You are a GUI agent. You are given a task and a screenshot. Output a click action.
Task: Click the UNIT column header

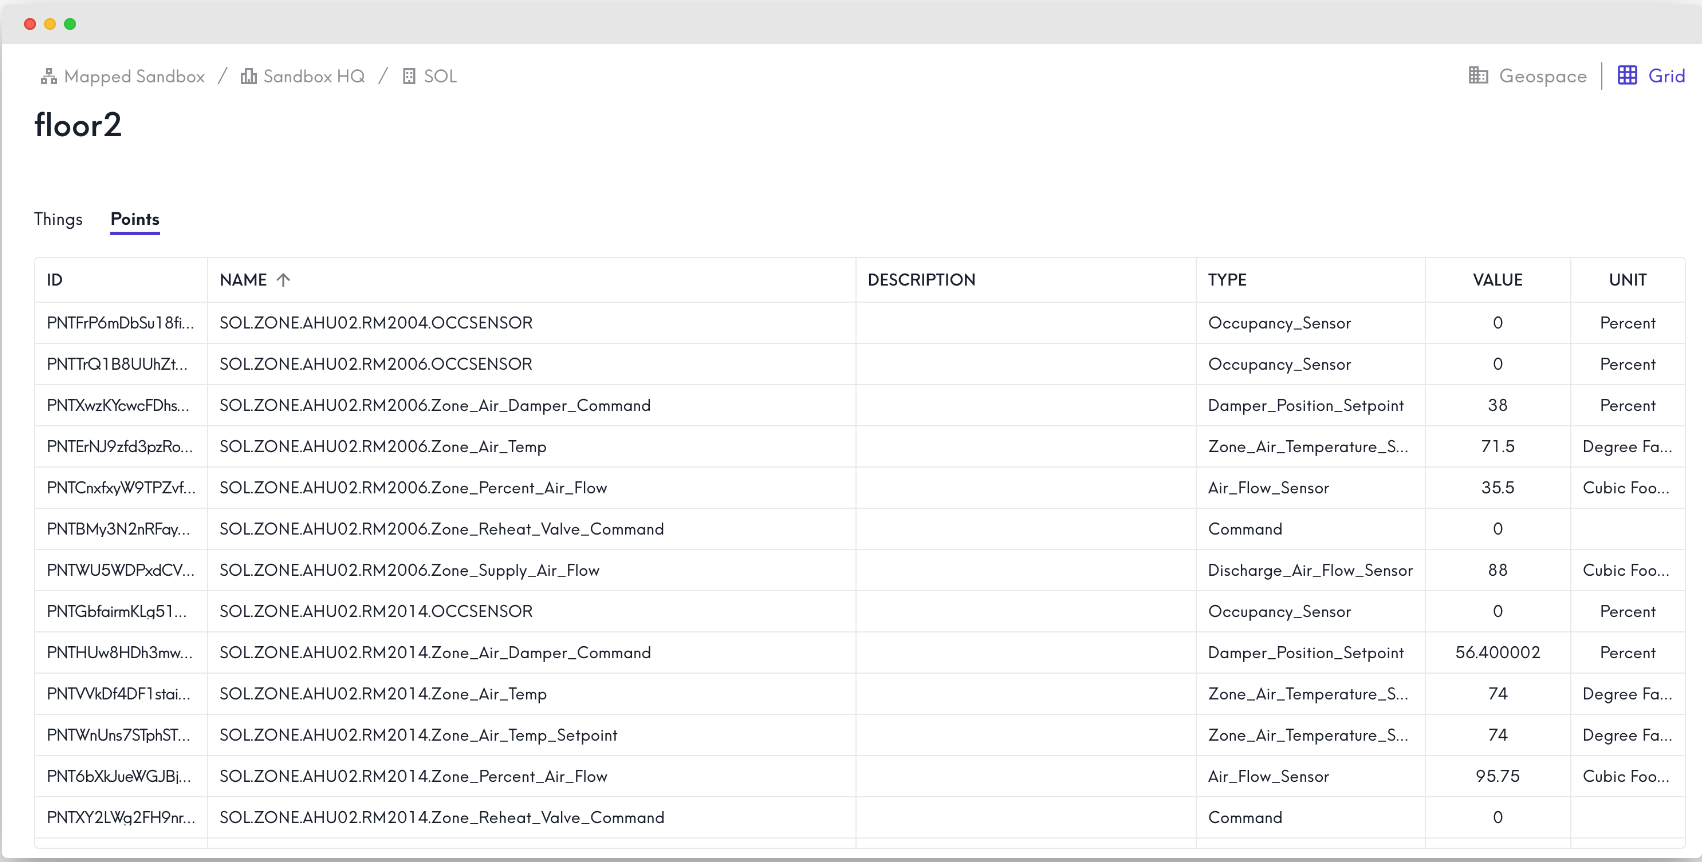point(1628,280)
